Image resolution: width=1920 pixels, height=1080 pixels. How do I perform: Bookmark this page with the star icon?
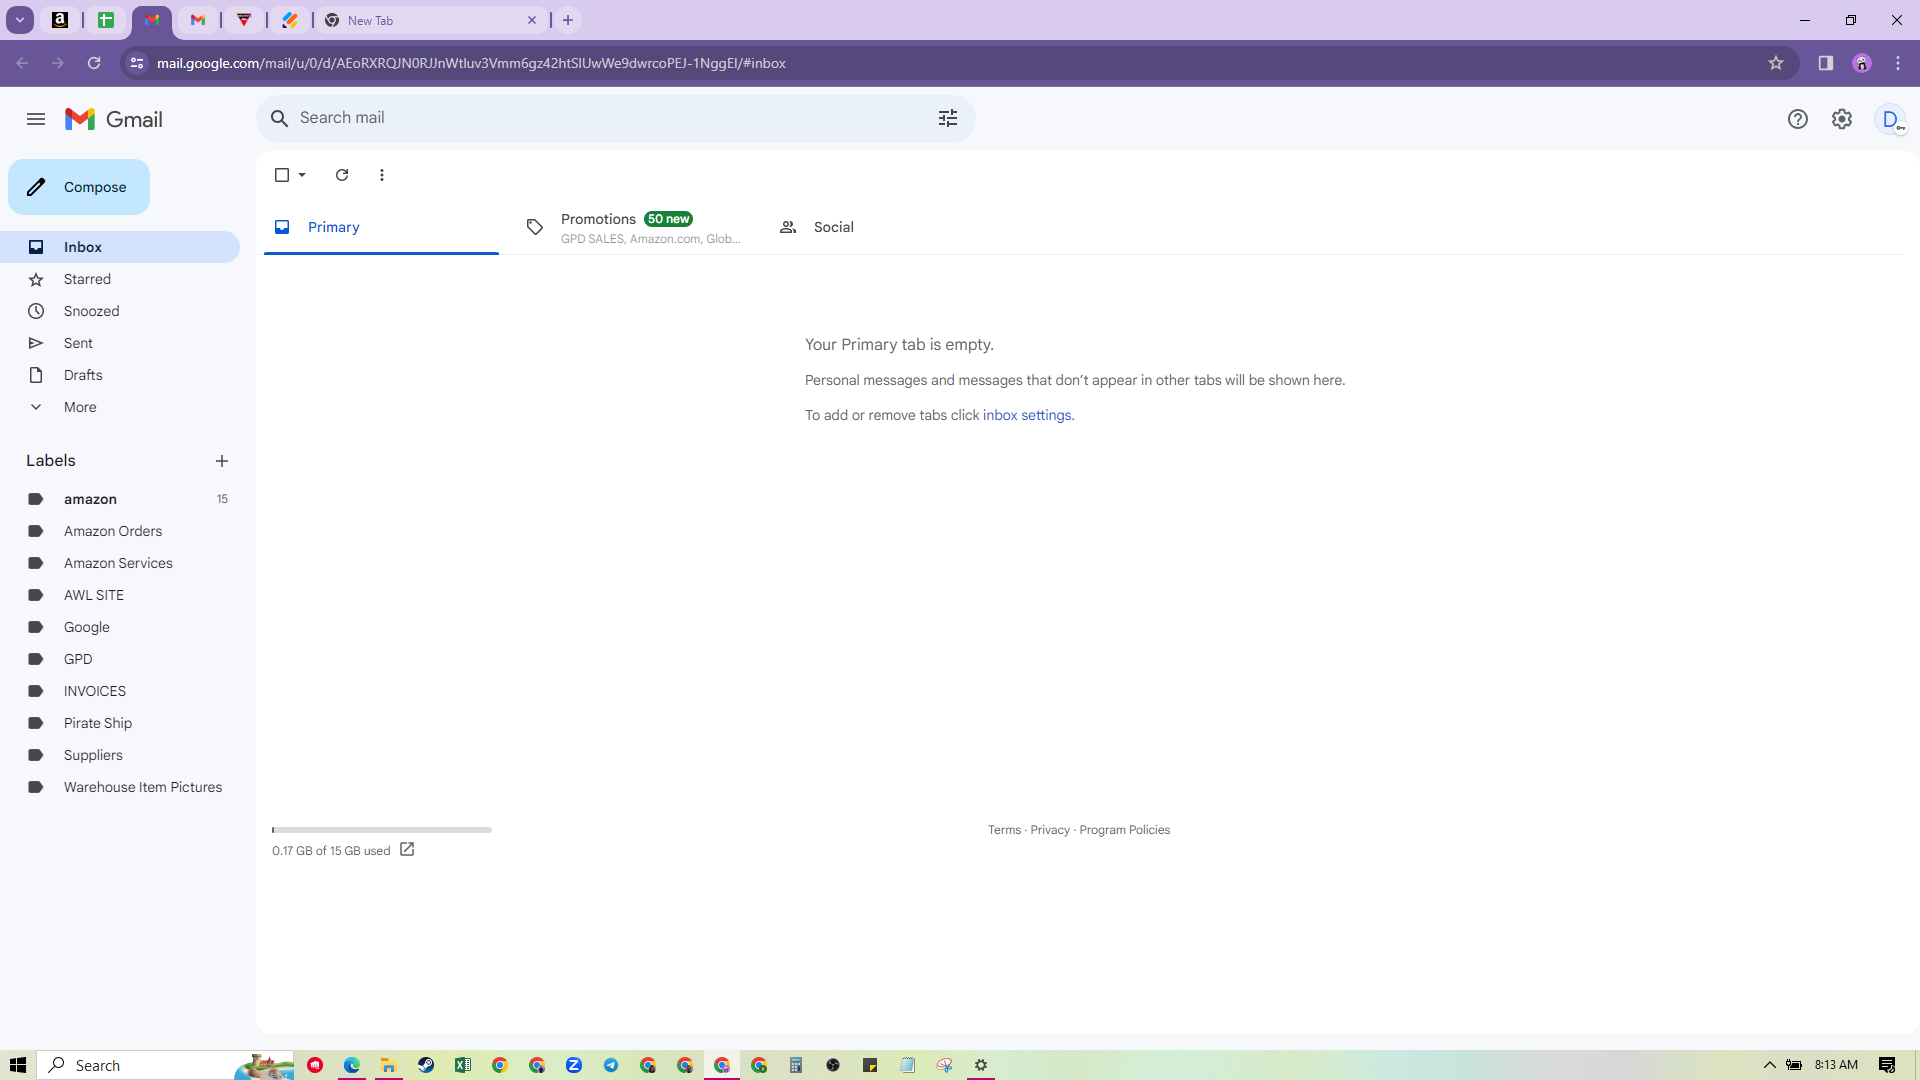1776,63
